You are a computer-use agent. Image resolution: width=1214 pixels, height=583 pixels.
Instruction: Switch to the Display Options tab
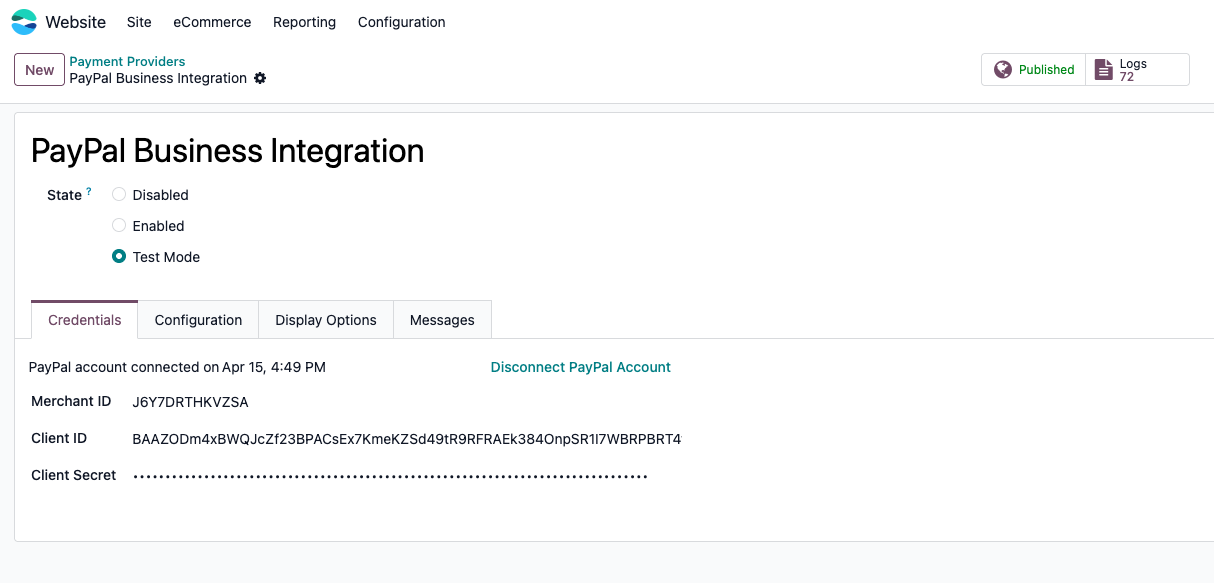point(326,320)
